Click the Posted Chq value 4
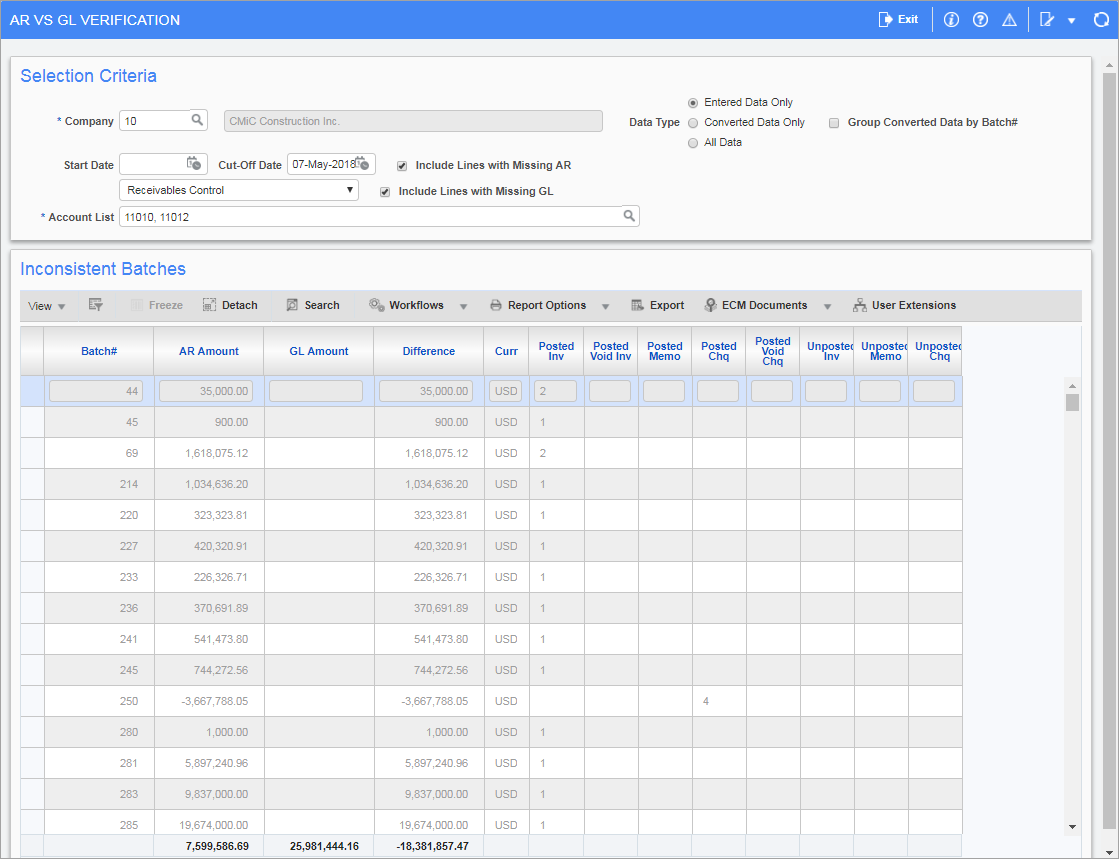Screen dimensions: 1119x859 706,701
